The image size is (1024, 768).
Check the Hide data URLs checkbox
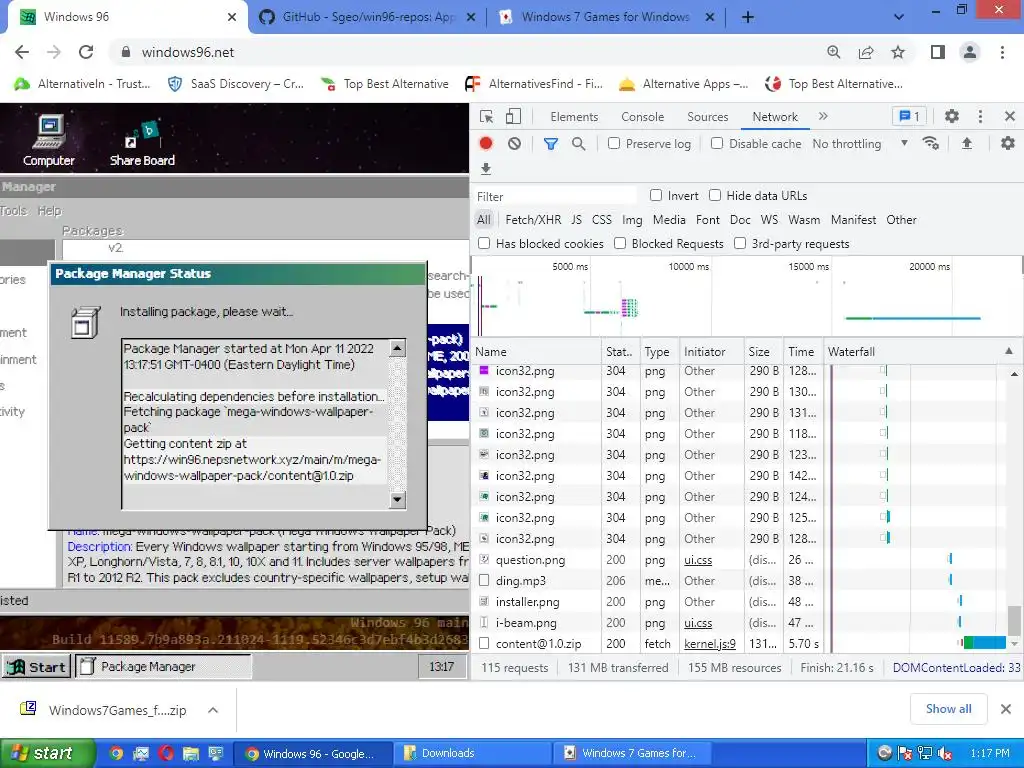[x=715, y=195]
